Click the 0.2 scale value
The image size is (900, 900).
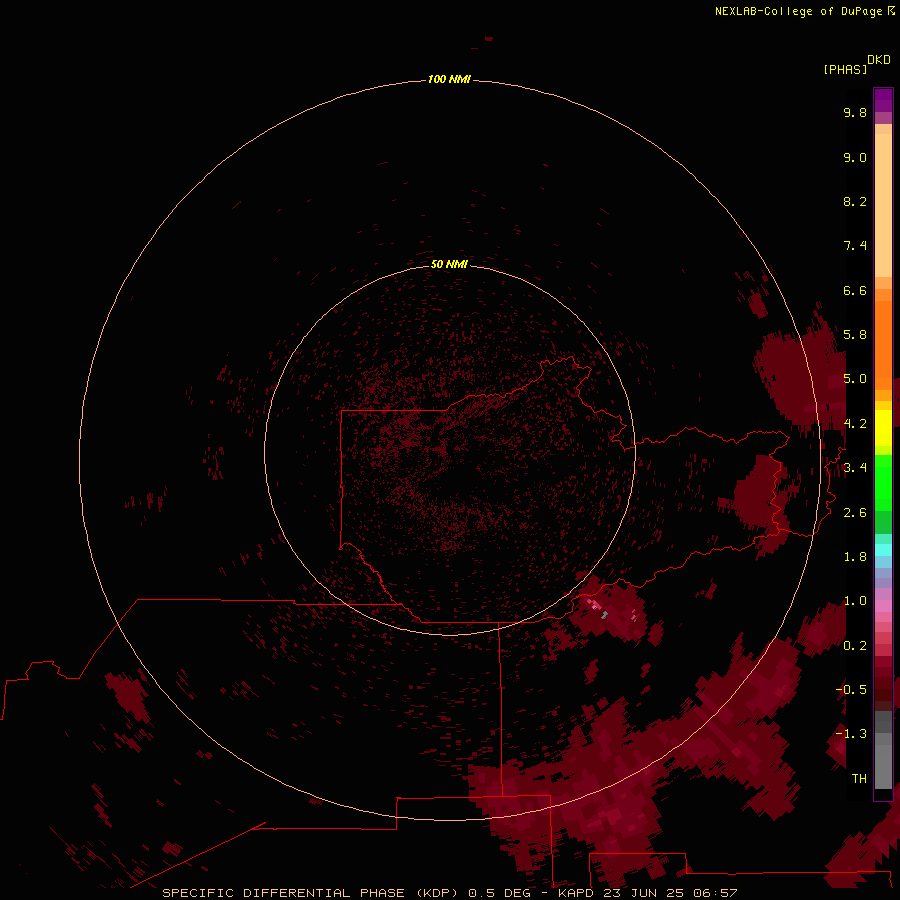pos(855,646)
